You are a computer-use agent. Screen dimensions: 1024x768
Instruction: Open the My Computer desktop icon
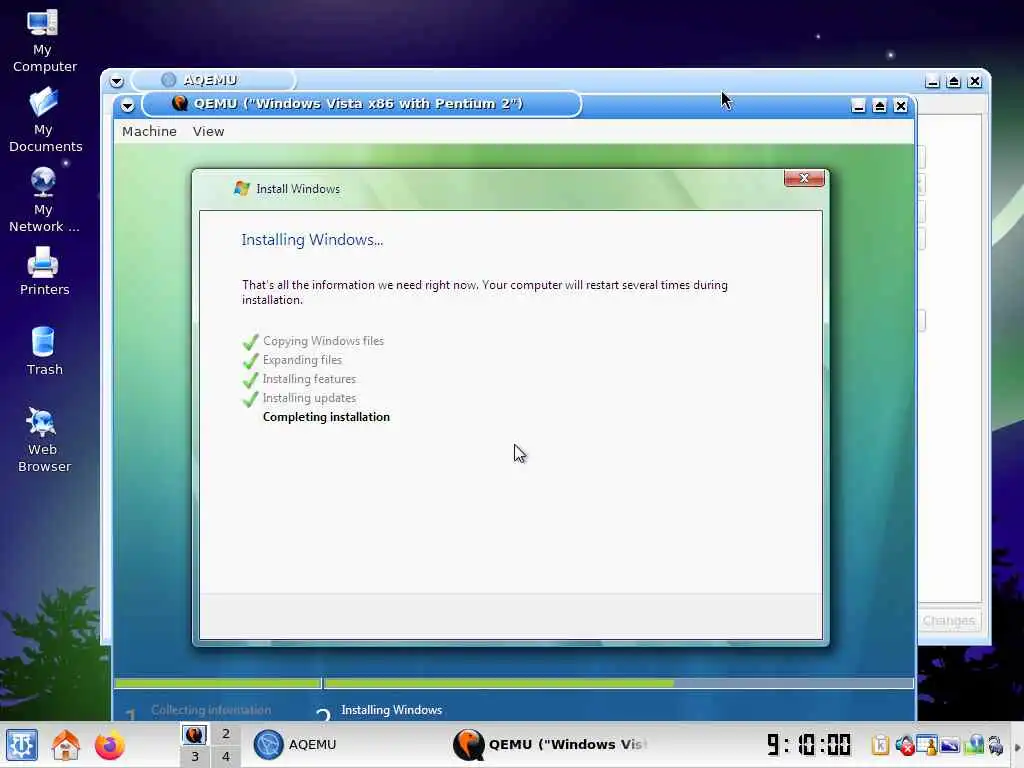tap(43, 39)
